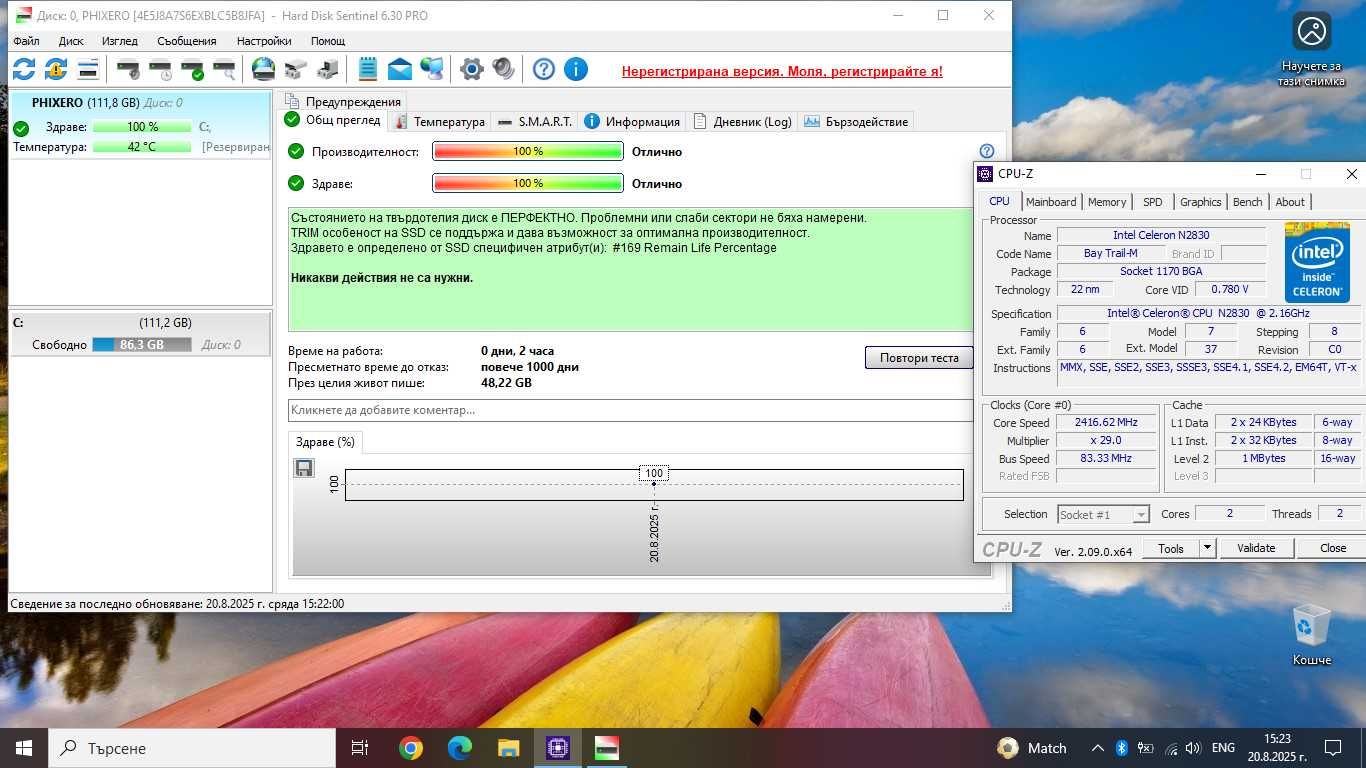The height and width of the screenshot is (768, 1366).
Task: Click the Windows search box
Action: (192, 748)
